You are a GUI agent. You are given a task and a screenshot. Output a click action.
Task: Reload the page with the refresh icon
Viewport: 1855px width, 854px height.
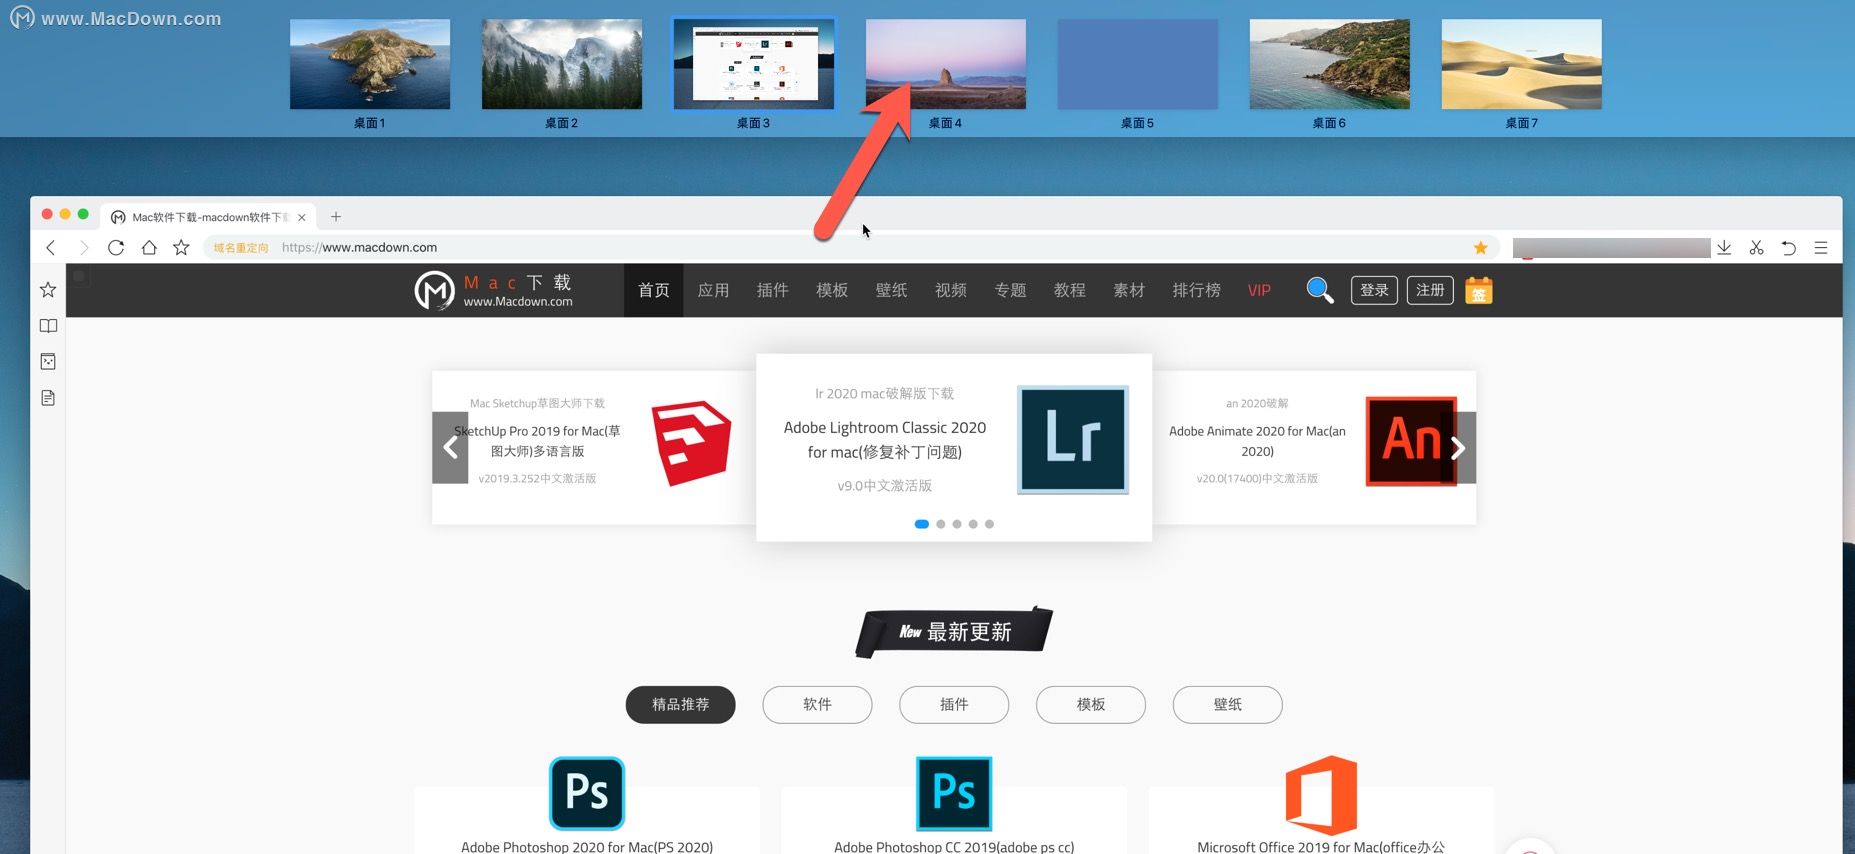pos(116,248)
